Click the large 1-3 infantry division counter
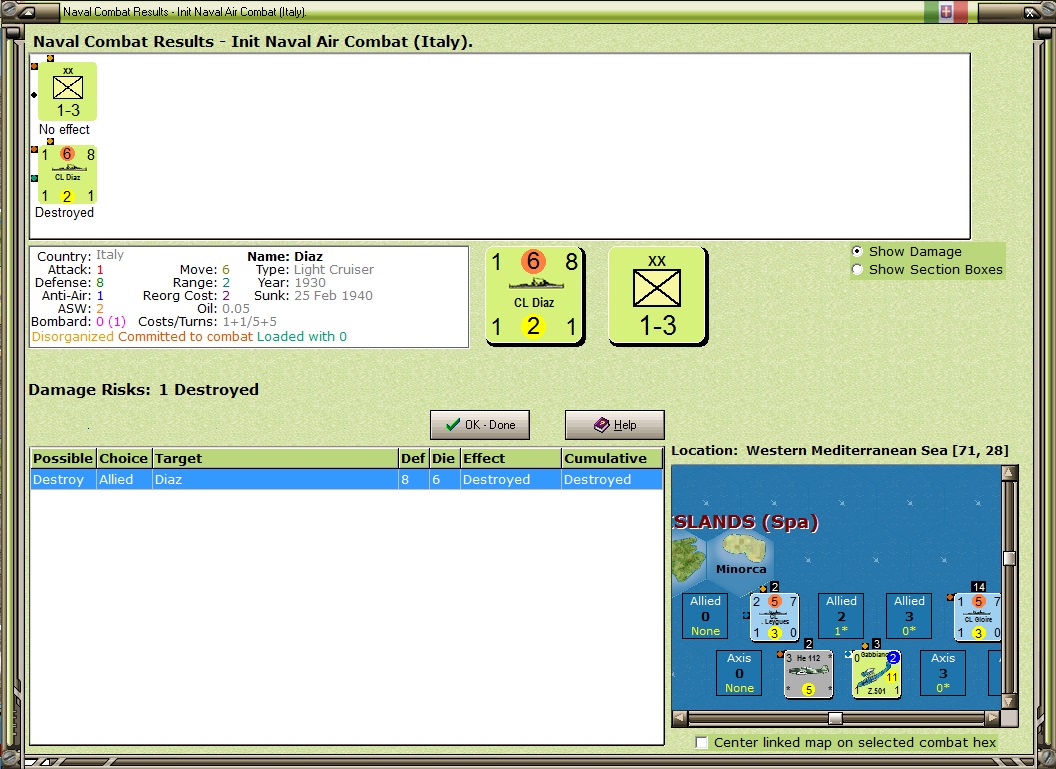Screen dimensions: 1056x769 coord(657,296)
